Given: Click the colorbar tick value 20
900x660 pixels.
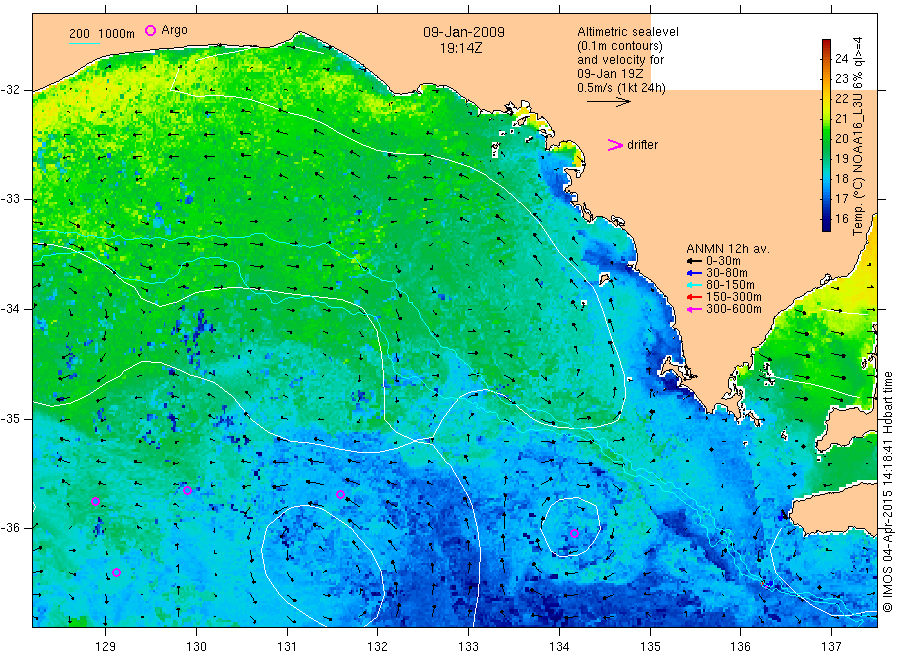Looking at the screenshot, I should tap(841, 138).
